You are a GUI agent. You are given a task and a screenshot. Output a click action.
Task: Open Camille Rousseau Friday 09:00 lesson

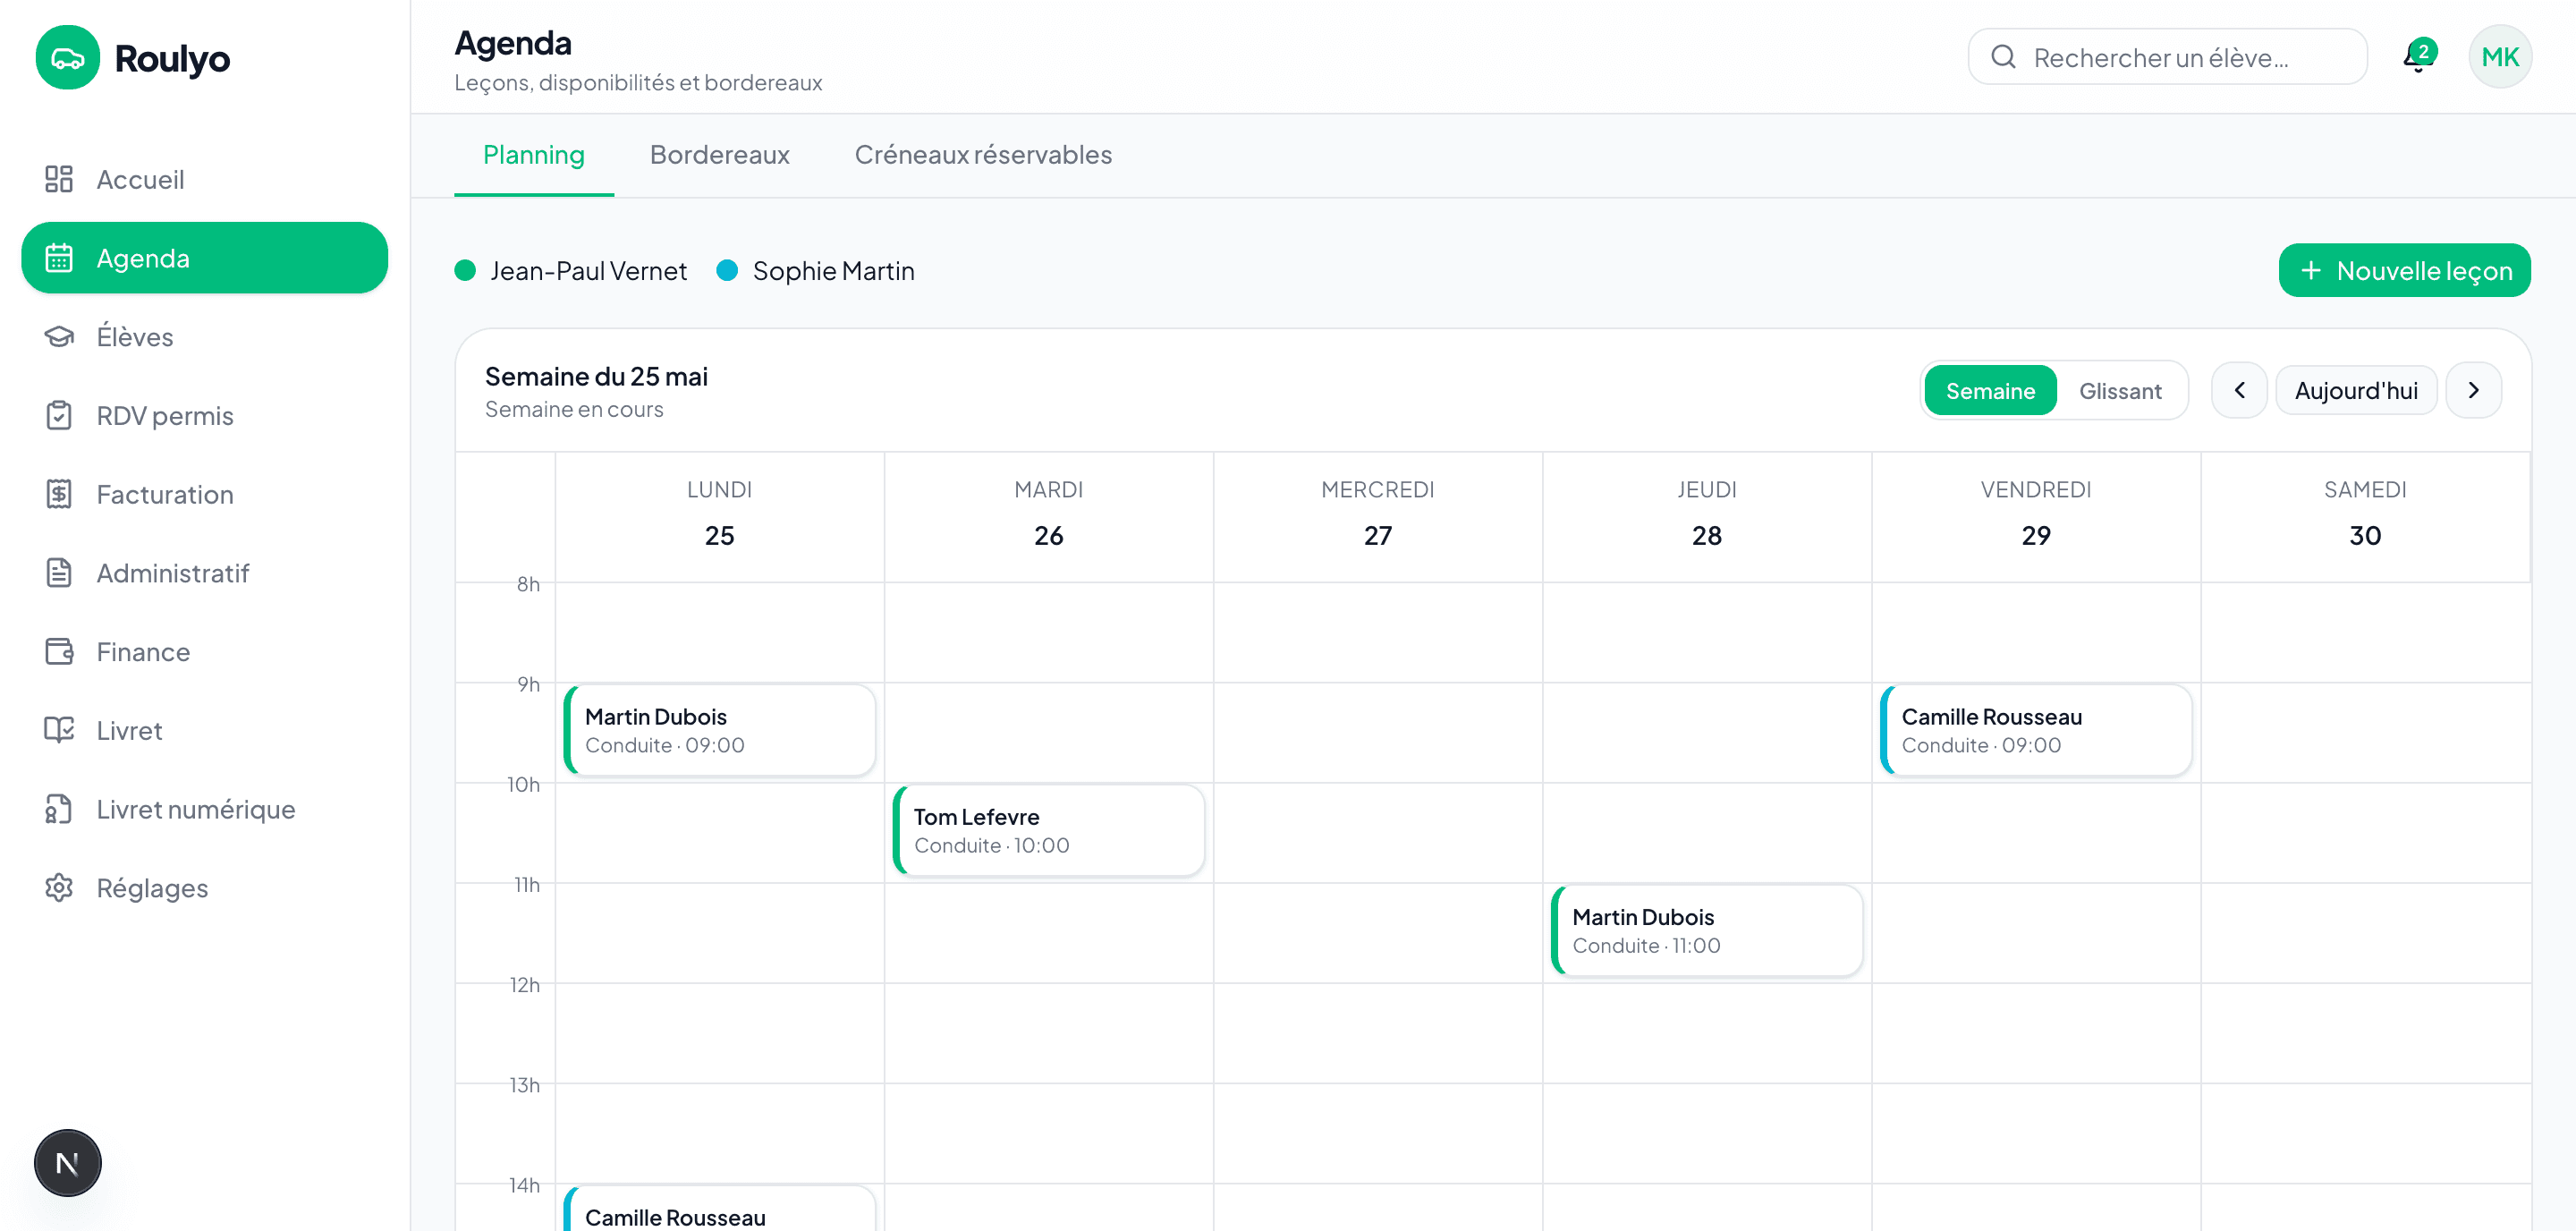[x=2036, y=730]
